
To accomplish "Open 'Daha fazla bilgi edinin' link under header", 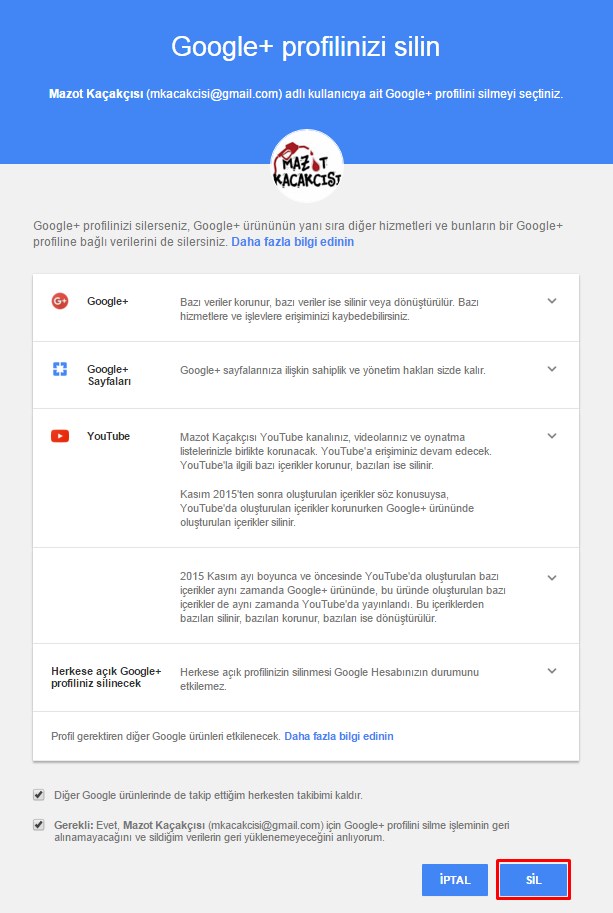I will 292,242.
